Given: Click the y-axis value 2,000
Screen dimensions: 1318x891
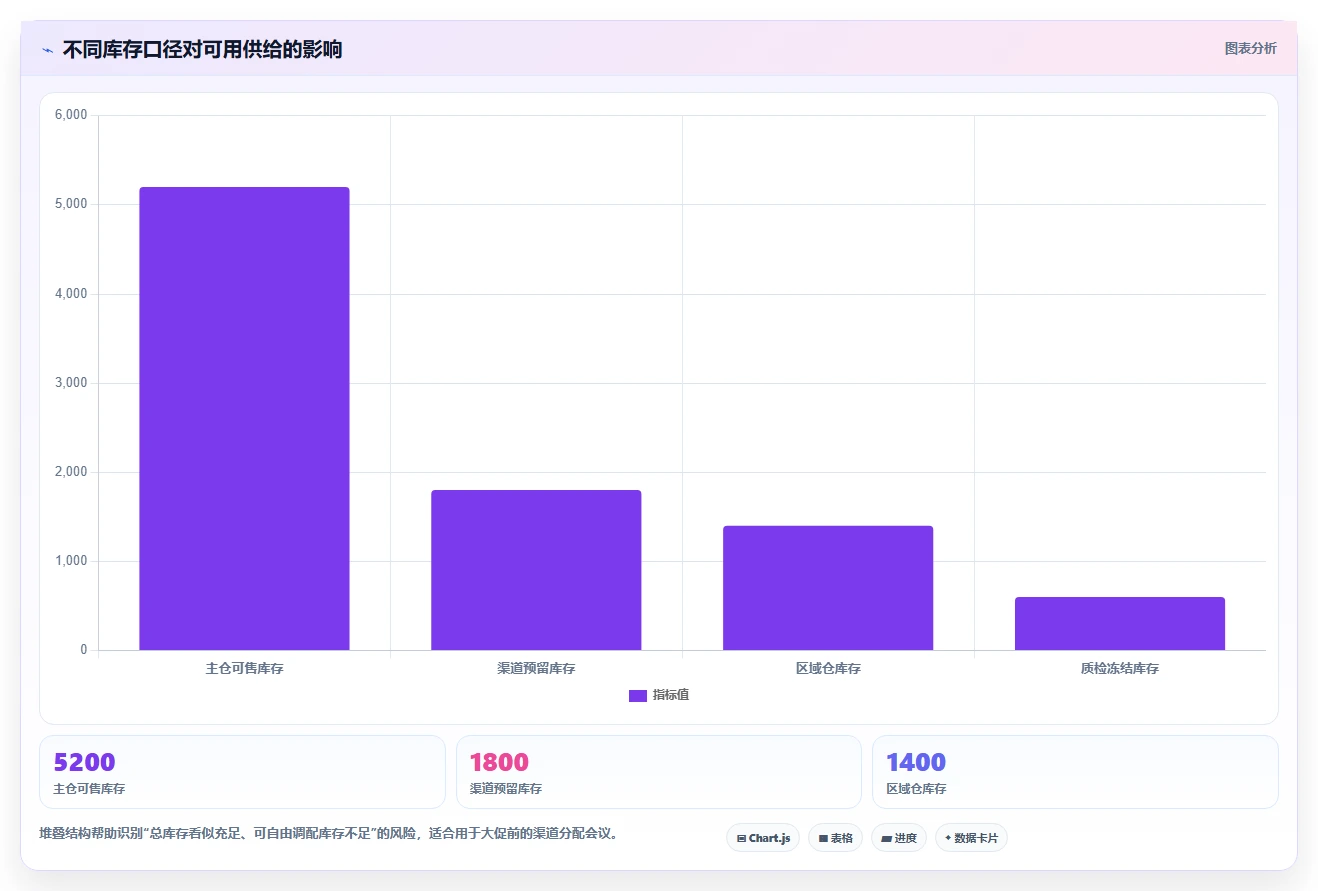Looking at the screenshot, I should (x=70, y=472).
